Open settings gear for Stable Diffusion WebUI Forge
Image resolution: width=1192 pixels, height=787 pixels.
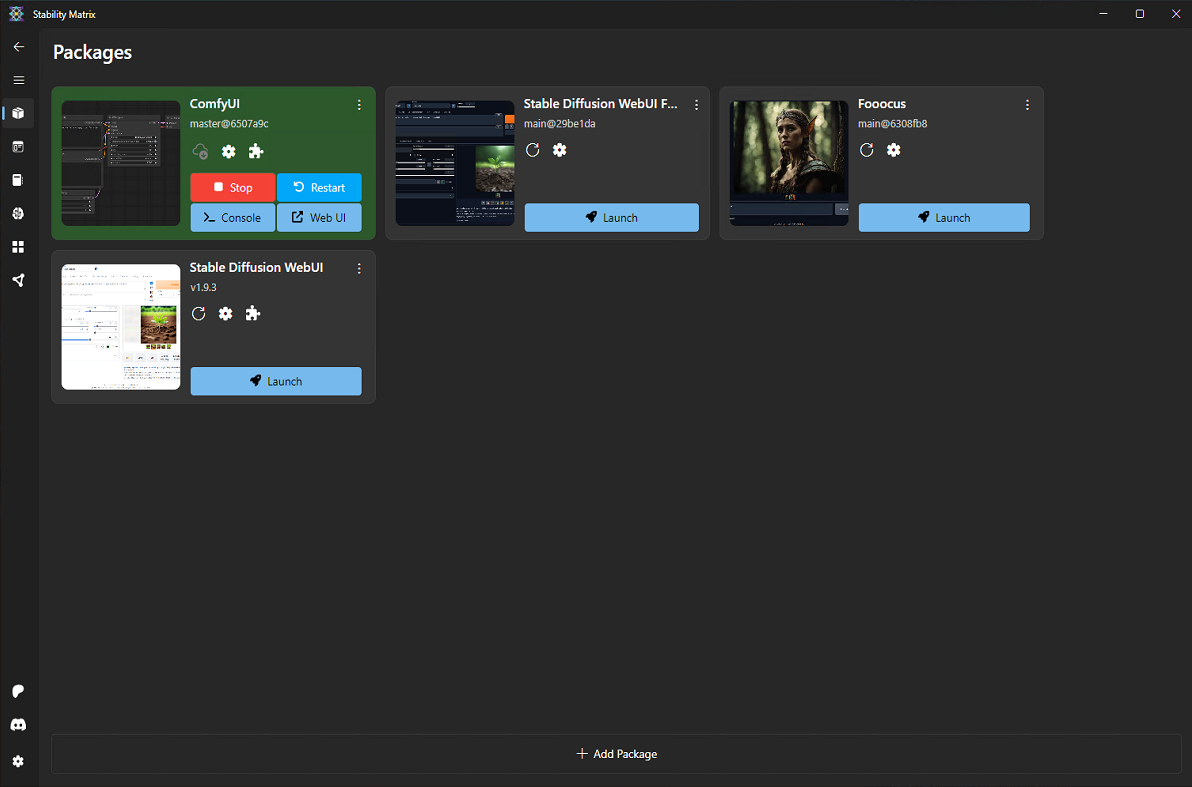click(560, 150)
